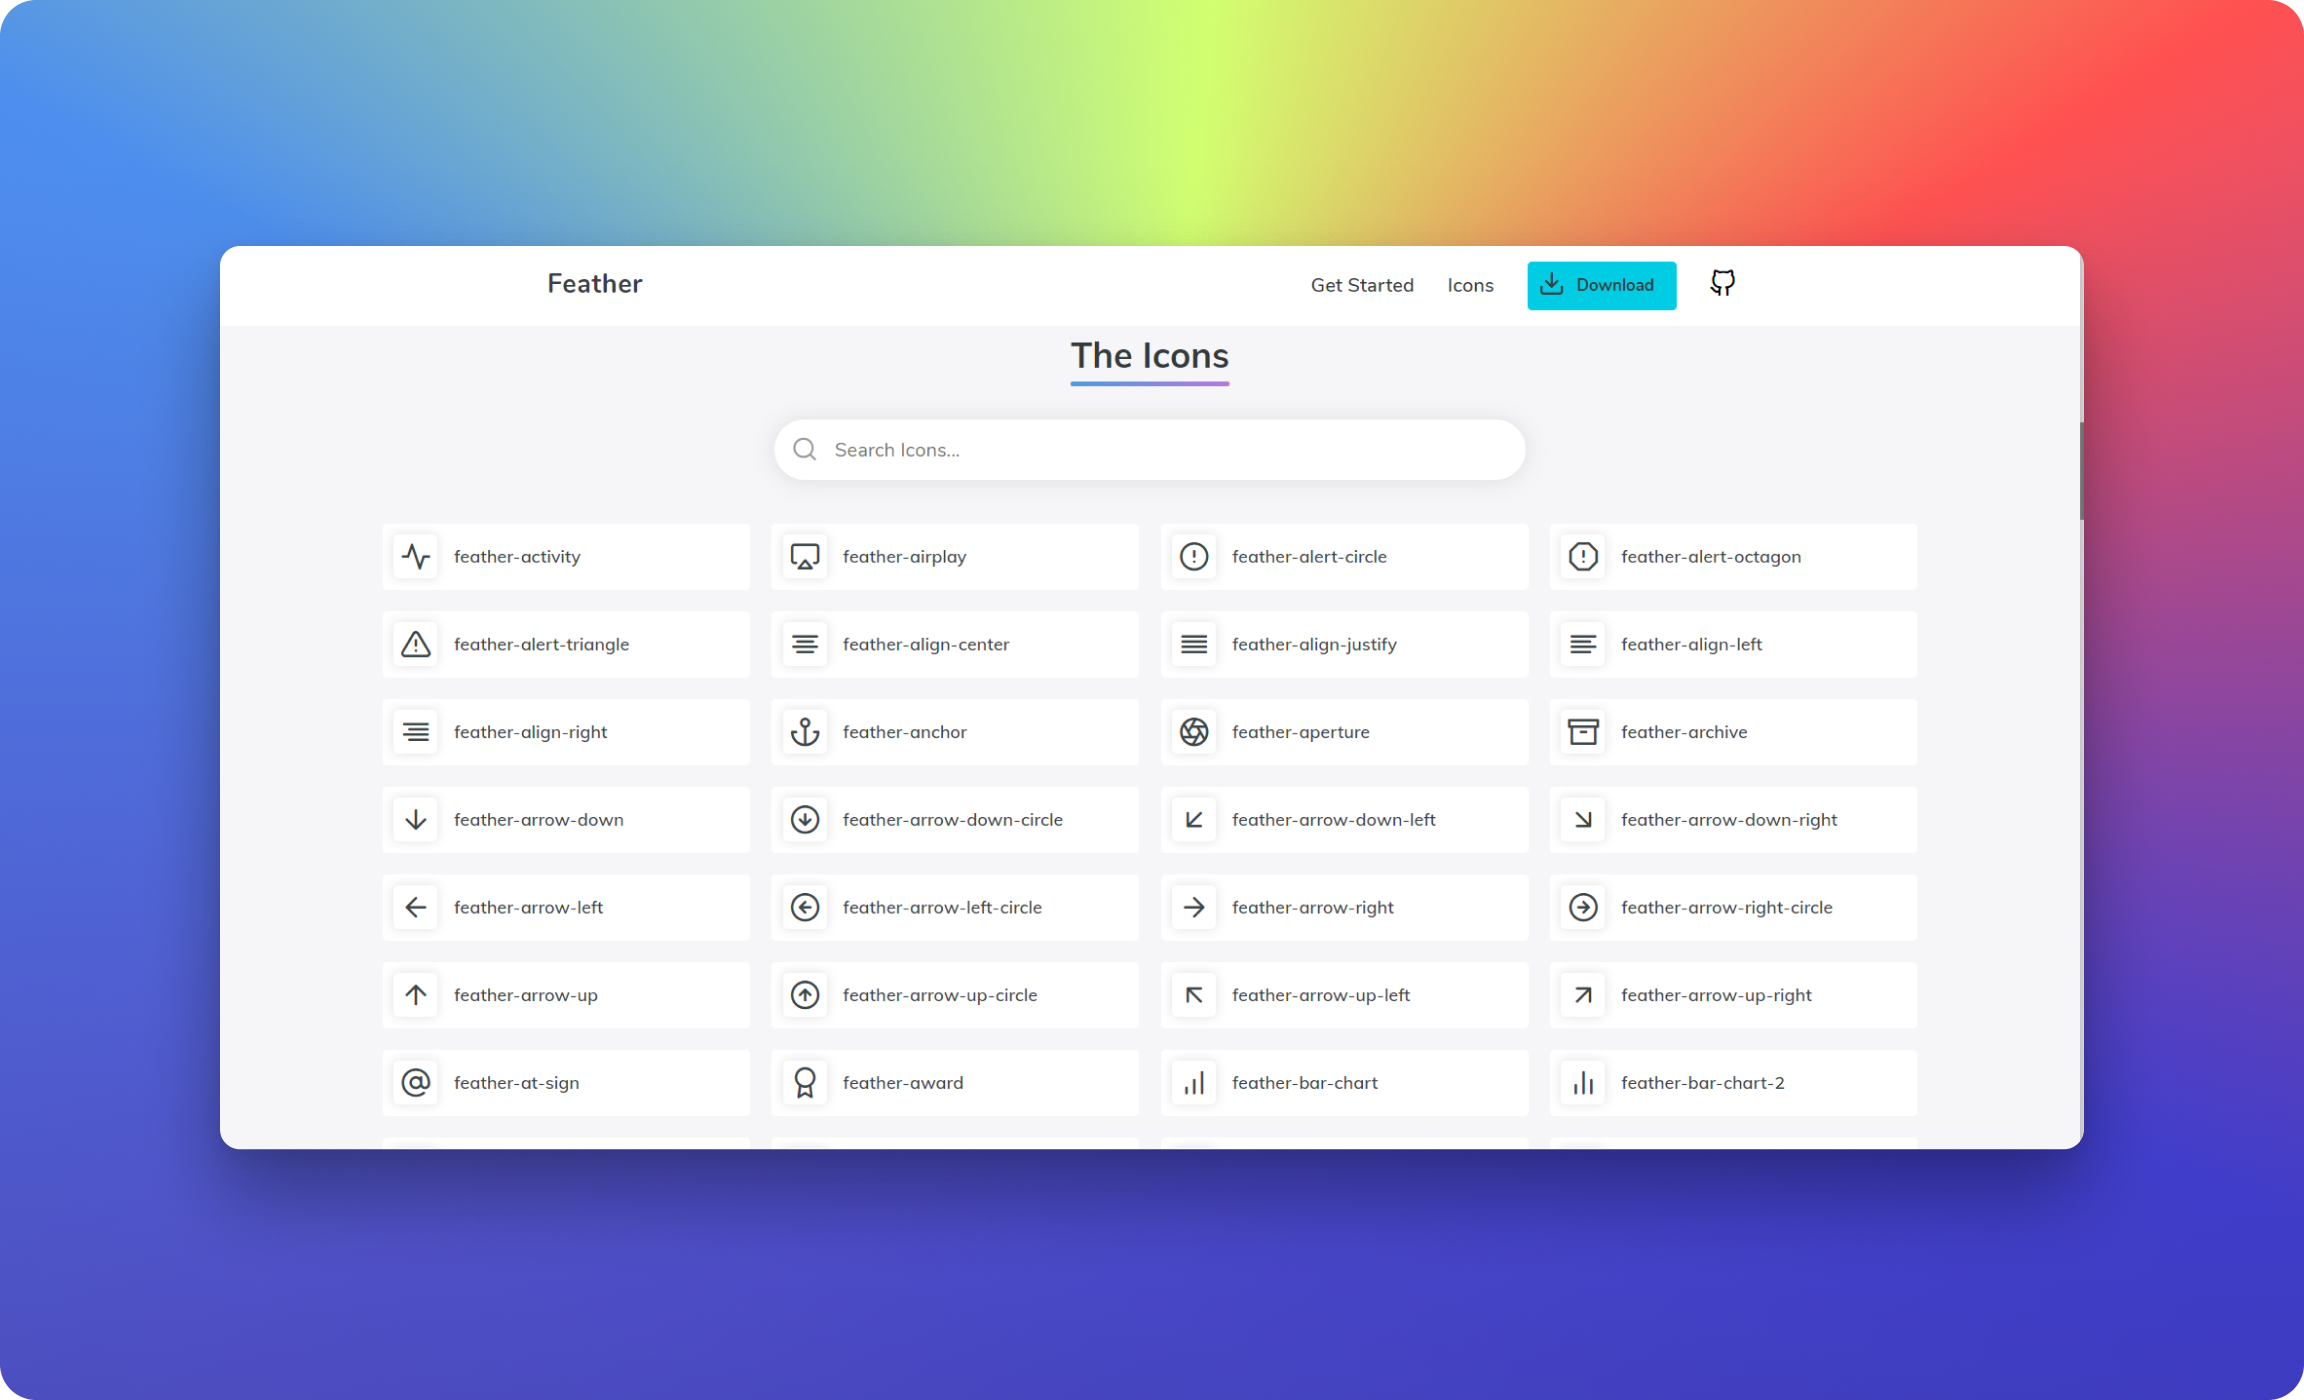The height and width of the screenshot is (1400, 2304).
Task: Select the feather-alert-triangle icon
Action: (x=416, y=643)
